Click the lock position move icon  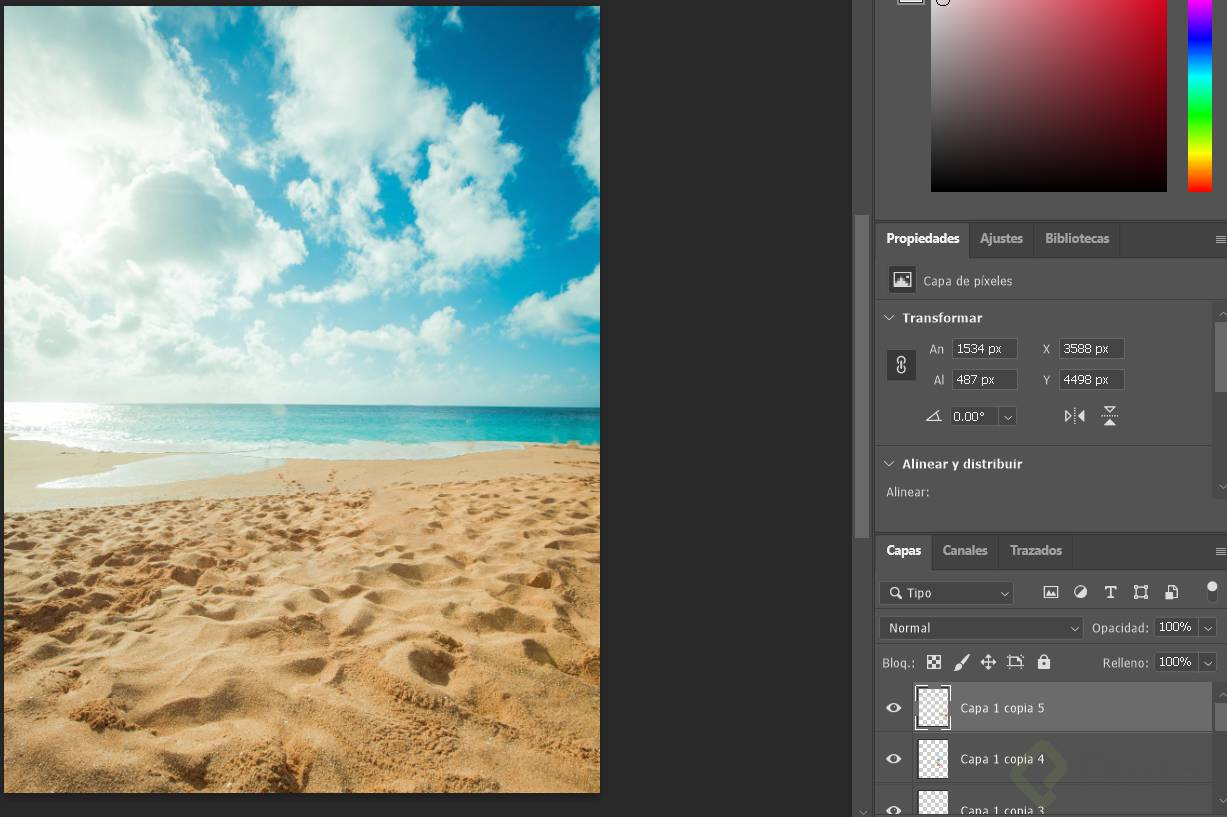point(988,662)
